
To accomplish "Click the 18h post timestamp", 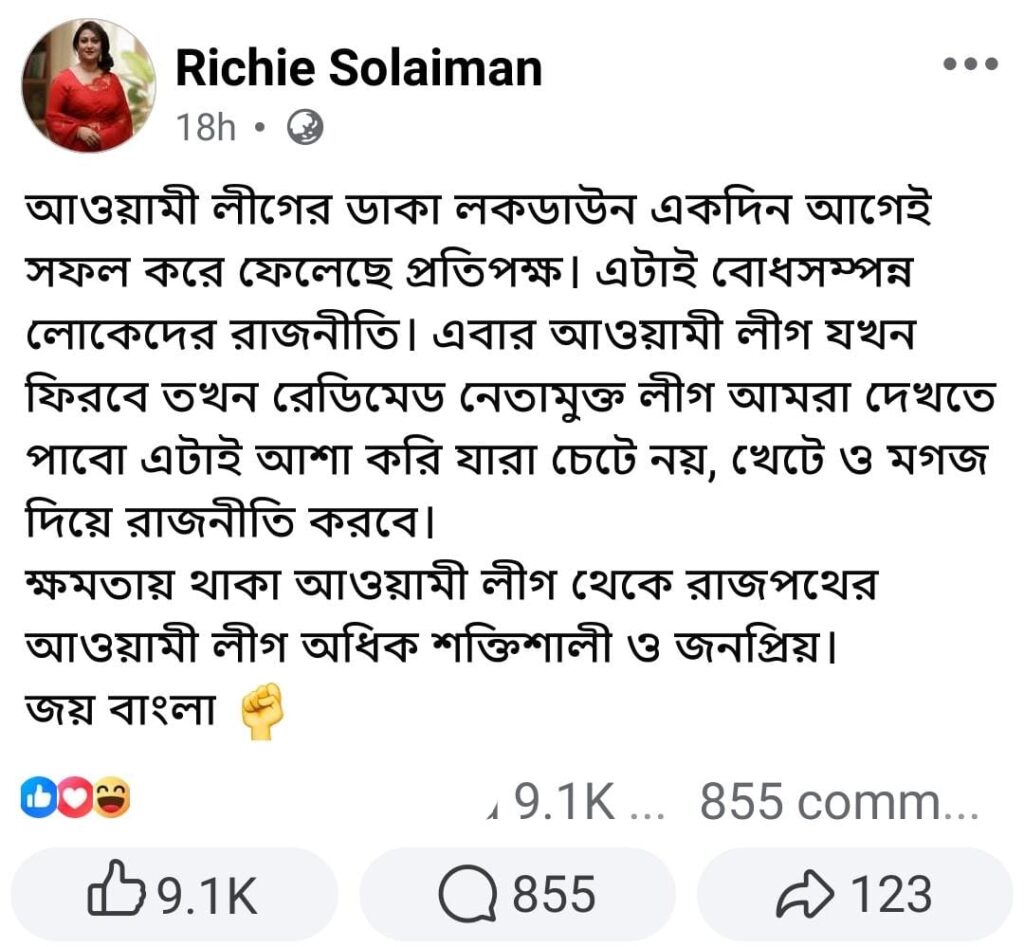I will pos(205,128).
